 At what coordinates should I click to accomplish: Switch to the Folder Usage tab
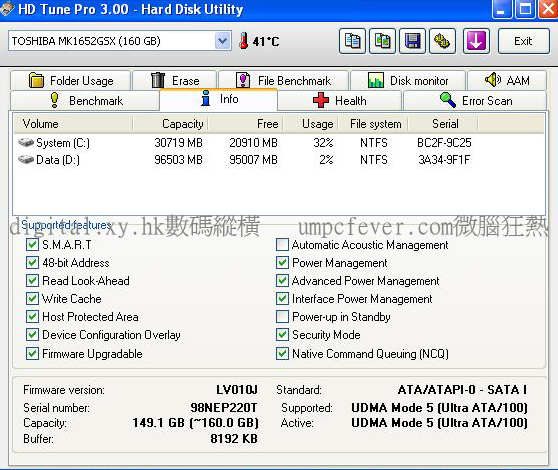[70, 80]
